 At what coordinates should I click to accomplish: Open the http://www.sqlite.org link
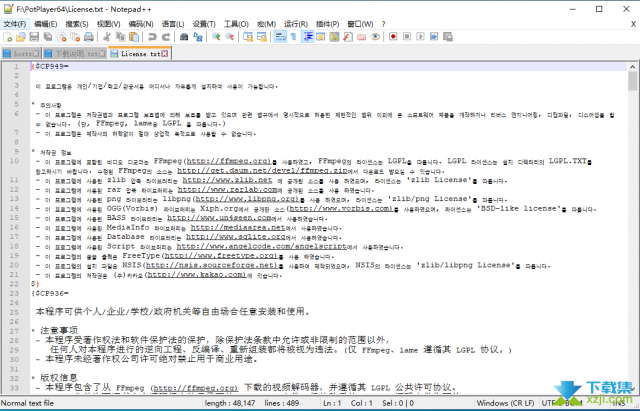[236, 237]
